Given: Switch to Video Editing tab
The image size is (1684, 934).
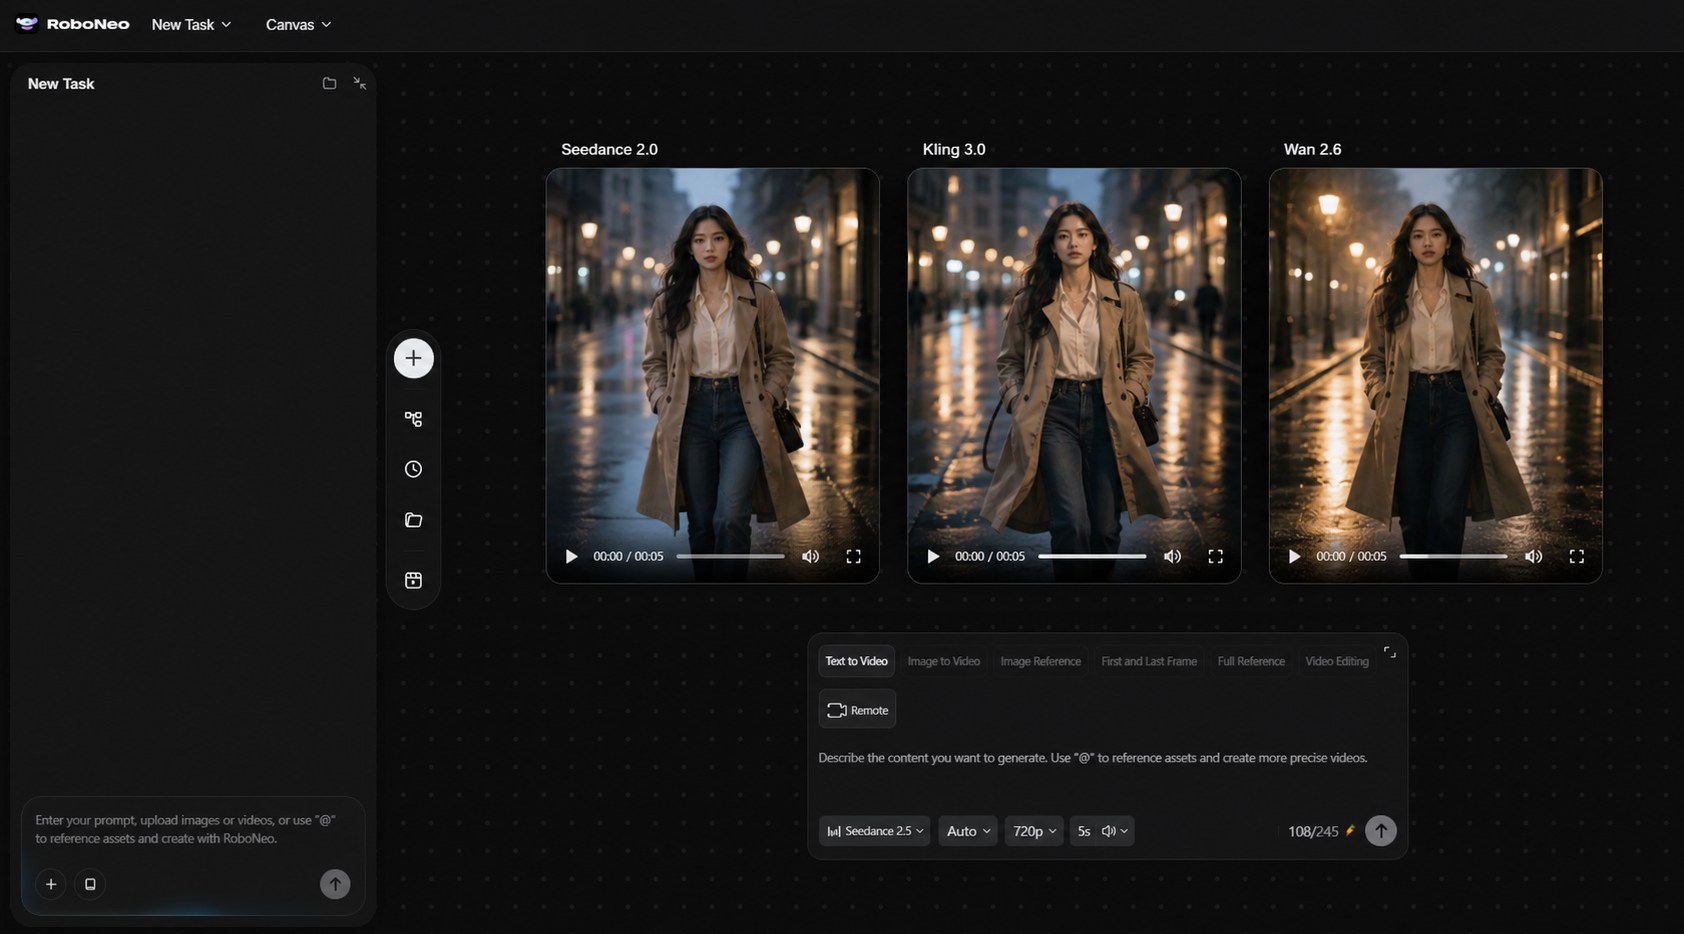Looking at the screenshot, I should coord(1337,661).
